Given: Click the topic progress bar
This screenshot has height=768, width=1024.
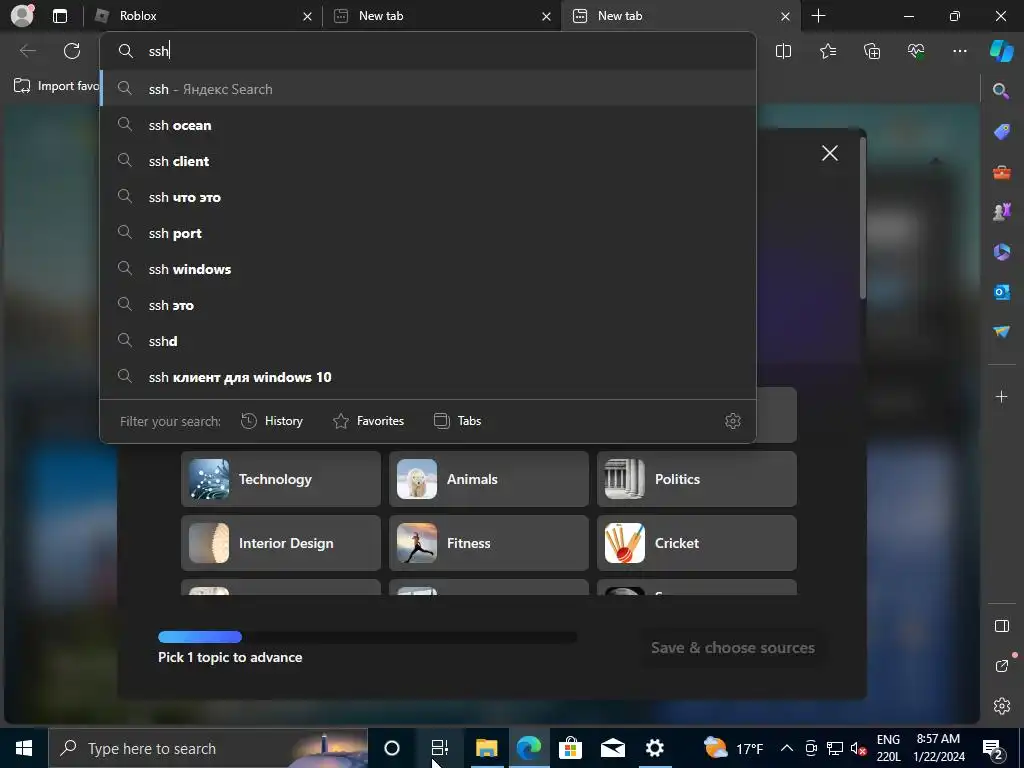Looking at the screenshot, I should click(x=367, y=637).
